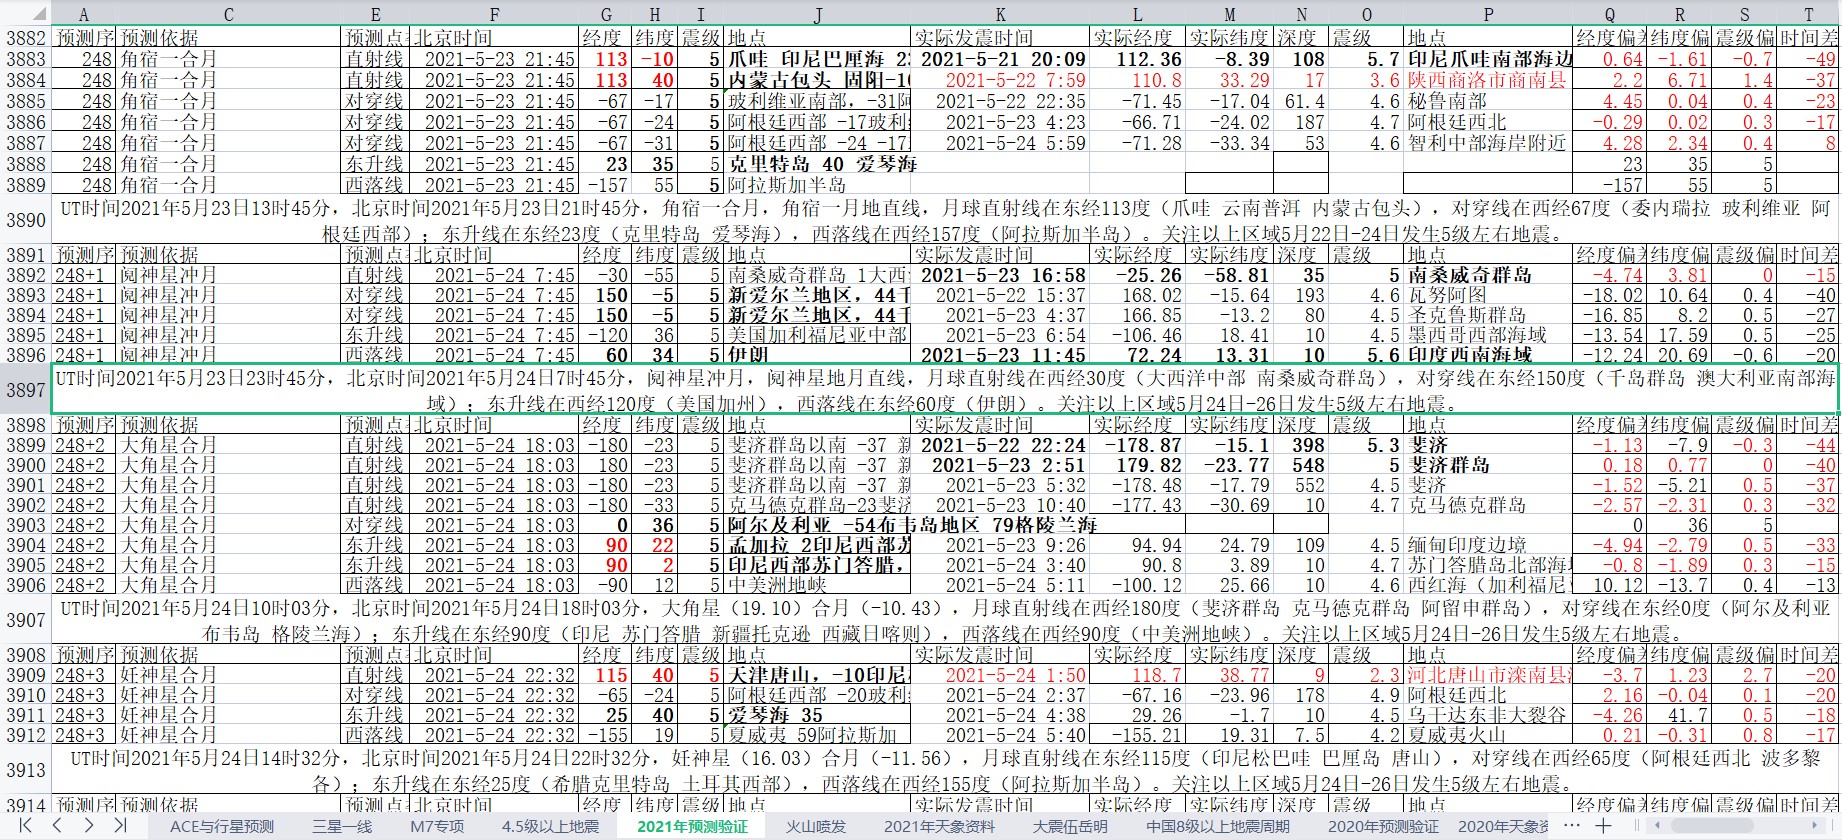Jump to the first sheet tab arrow
This screenshot has height=840, width=1842.
pos(25,825)
